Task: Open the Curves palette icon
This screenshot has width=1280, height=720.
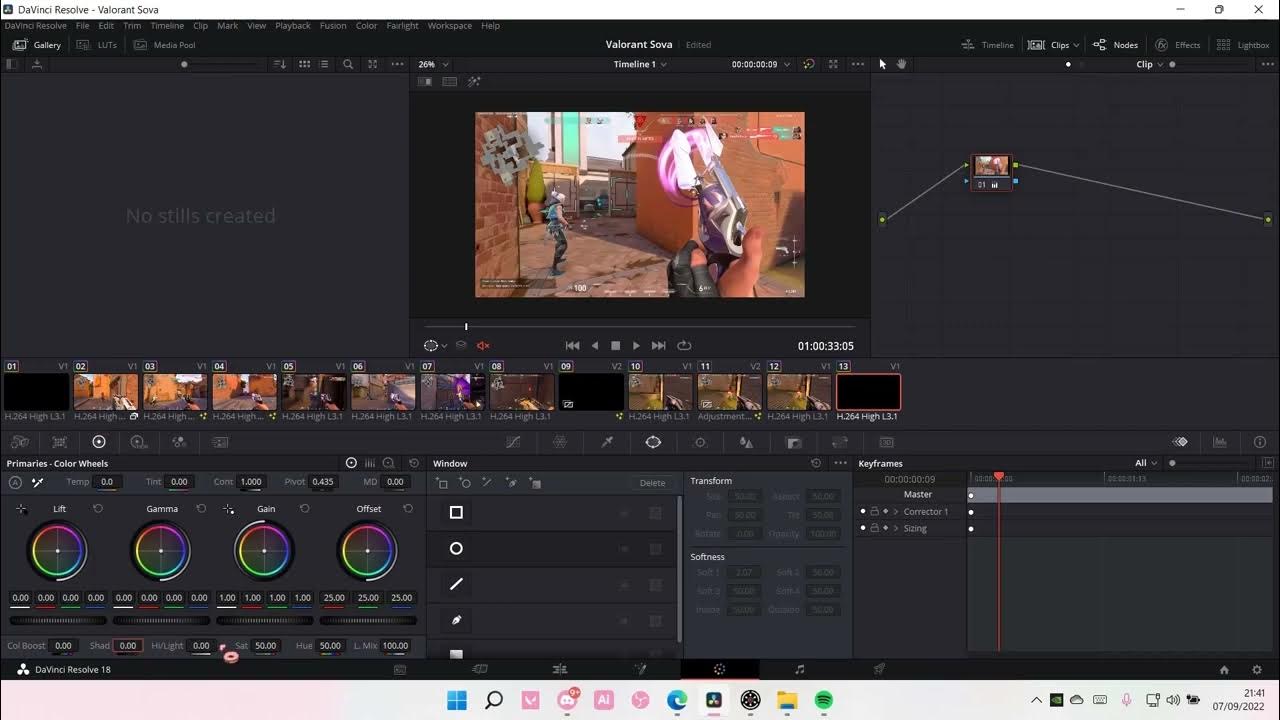Action: [x=513, y=442]
